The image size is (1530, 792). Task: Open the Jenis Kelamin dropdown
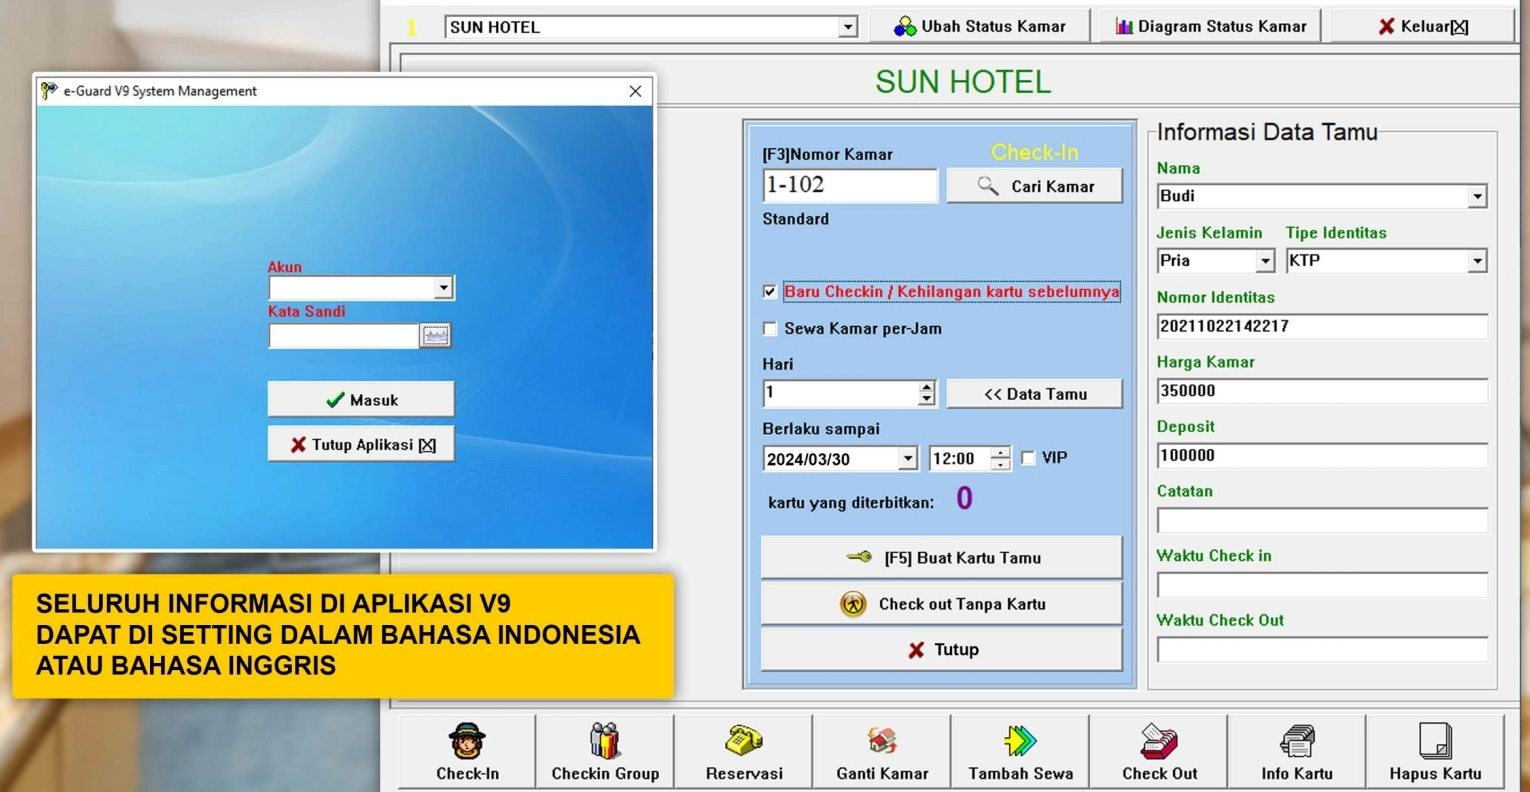1266,260
